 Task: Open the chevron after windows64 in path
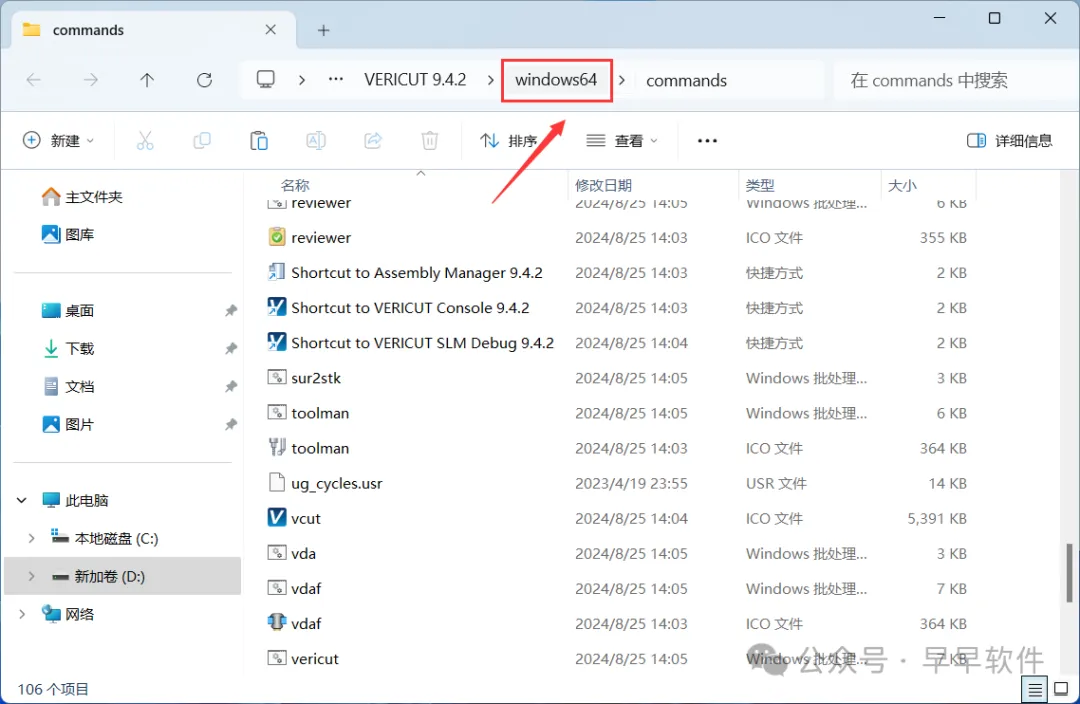click(622, 80)
